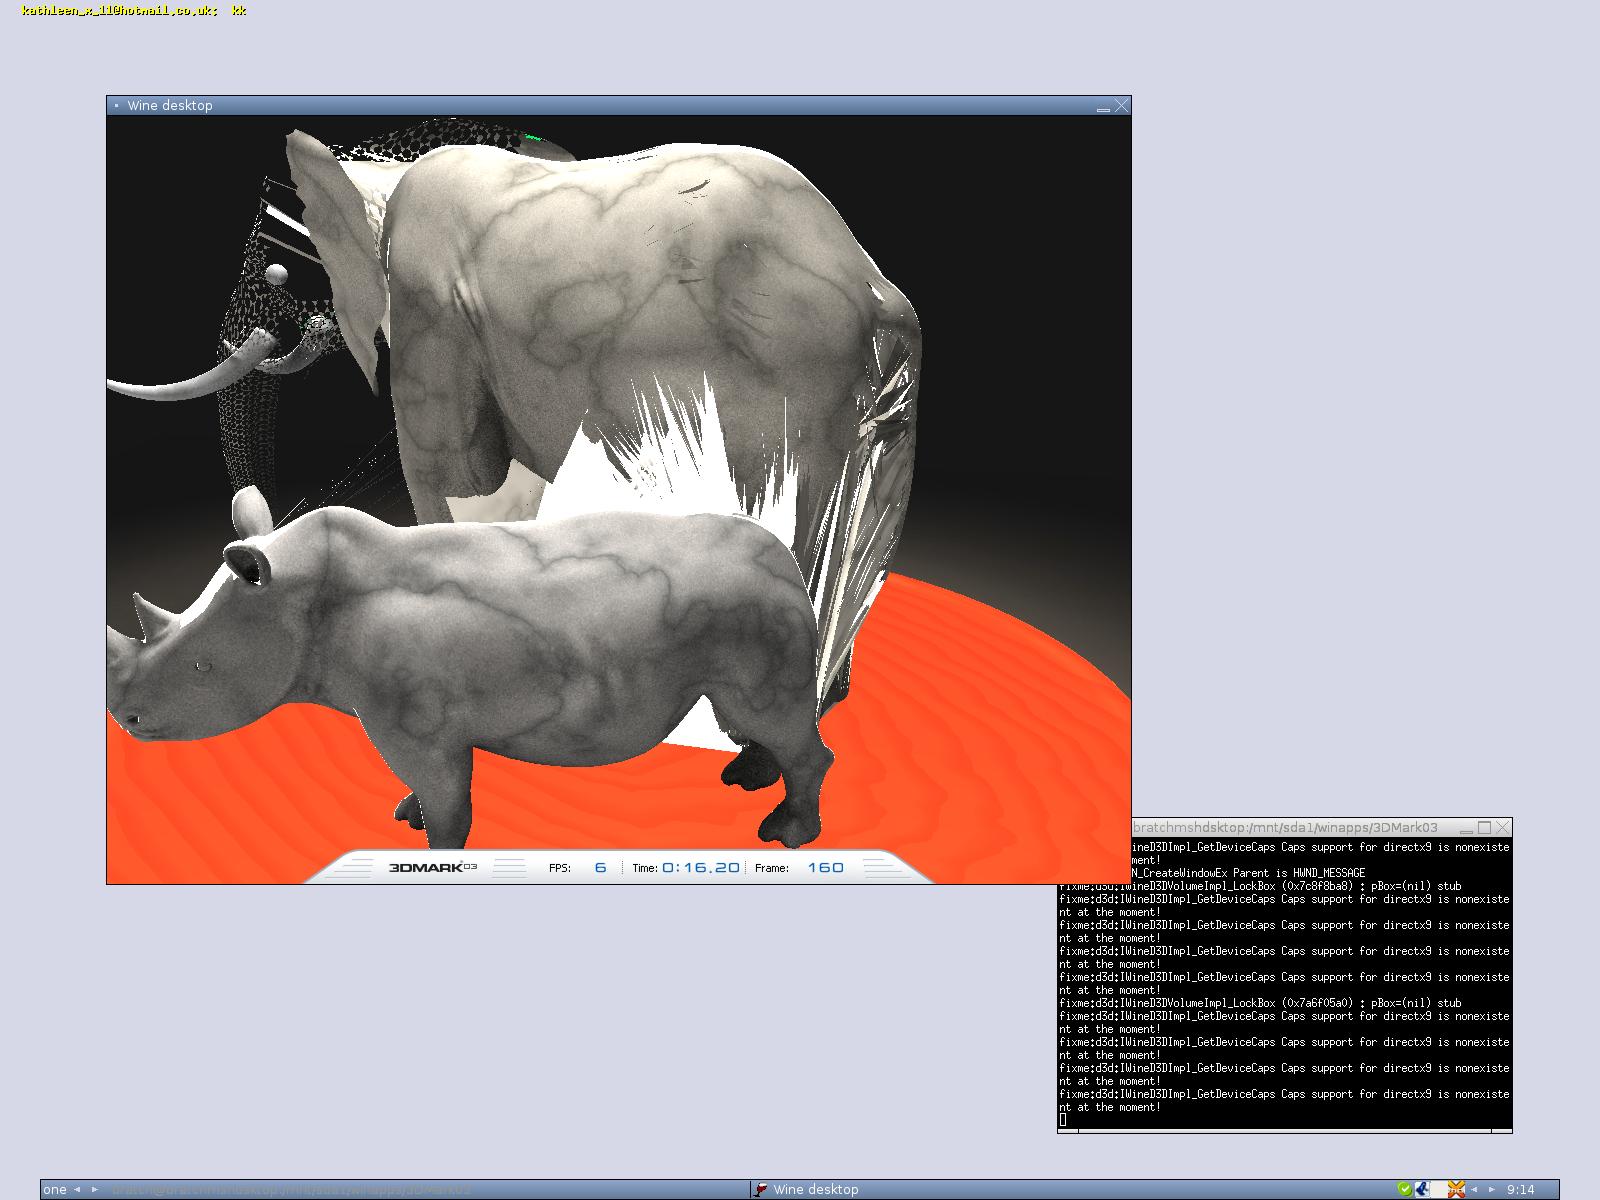Click right arrow next to the clock

1491,1189
